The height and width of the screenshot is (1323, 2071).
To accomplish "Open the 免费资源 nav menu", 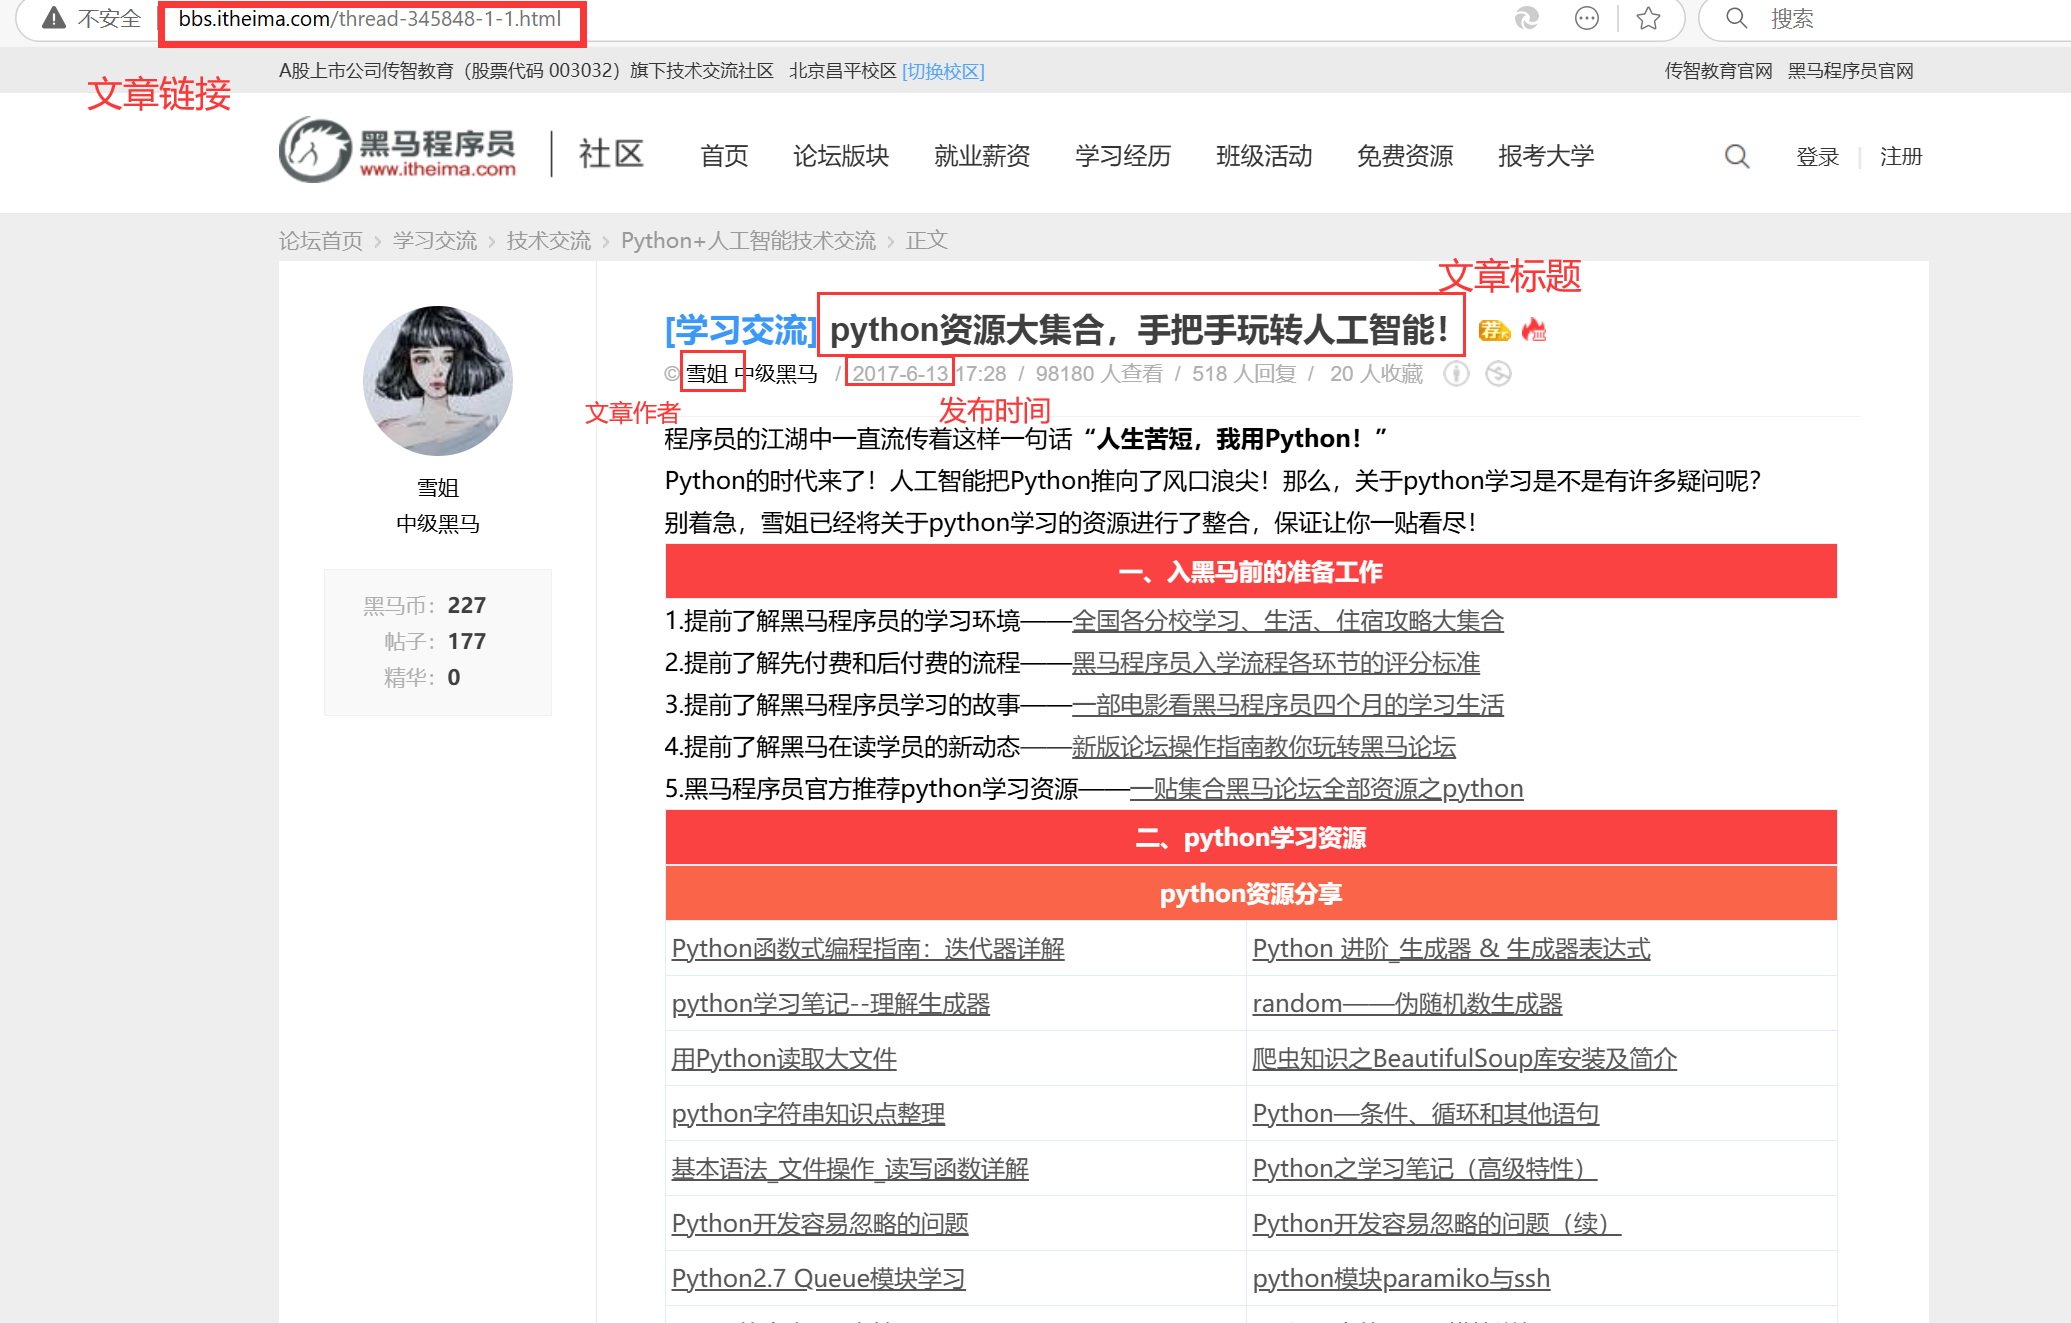I will coord(1404,157).
